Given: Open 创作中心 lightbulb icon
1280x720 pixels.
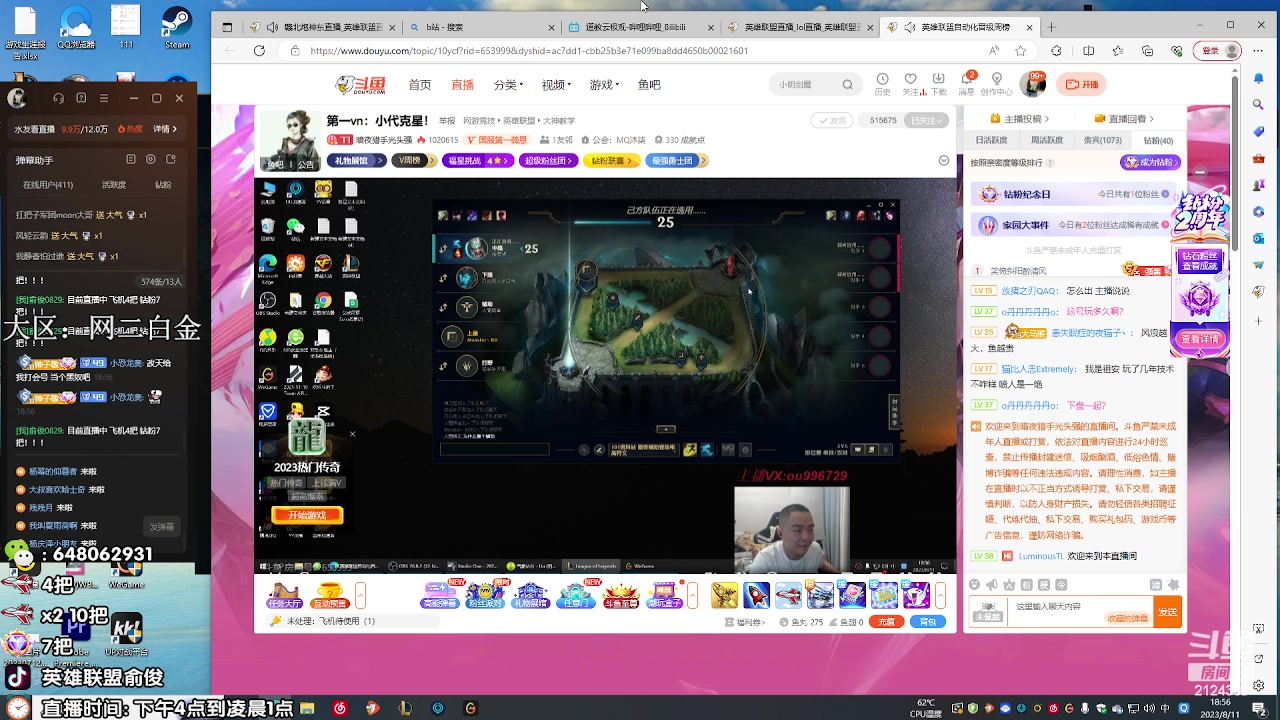Looking at the screenshot, I should pyautogui.click(x=996, y=83).
